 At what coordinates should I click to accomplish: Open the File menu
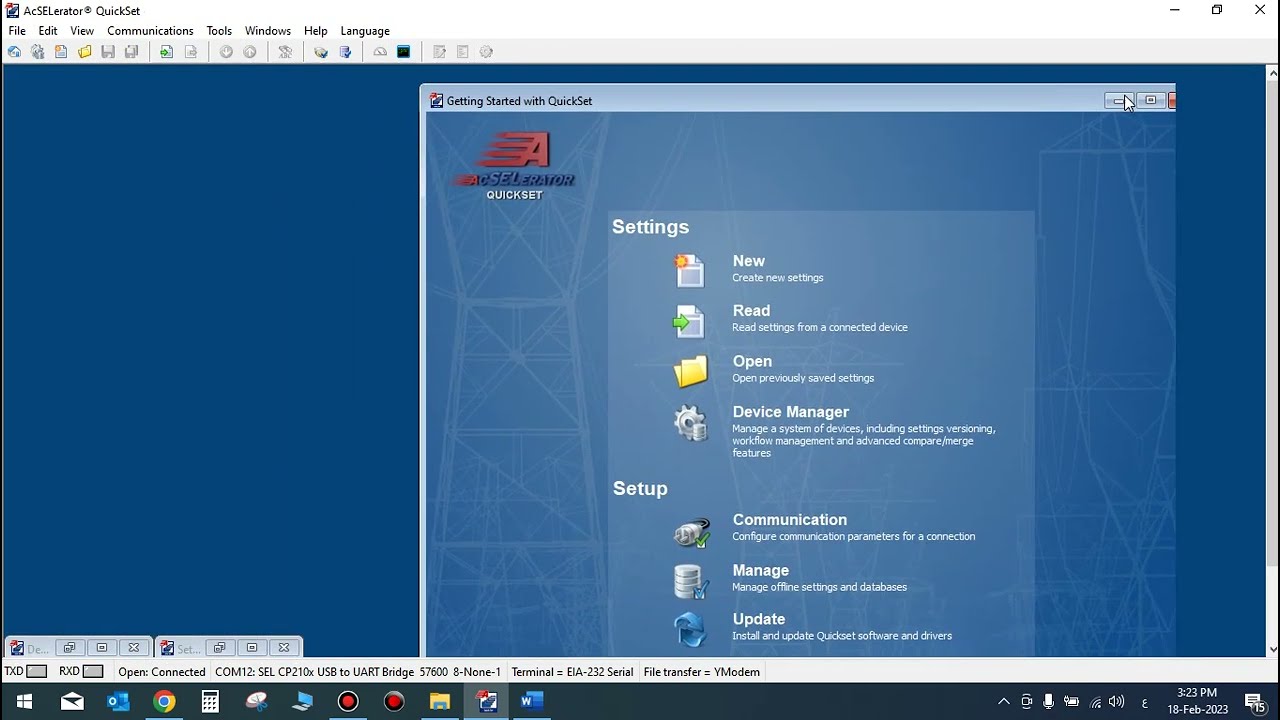(17, 31)
